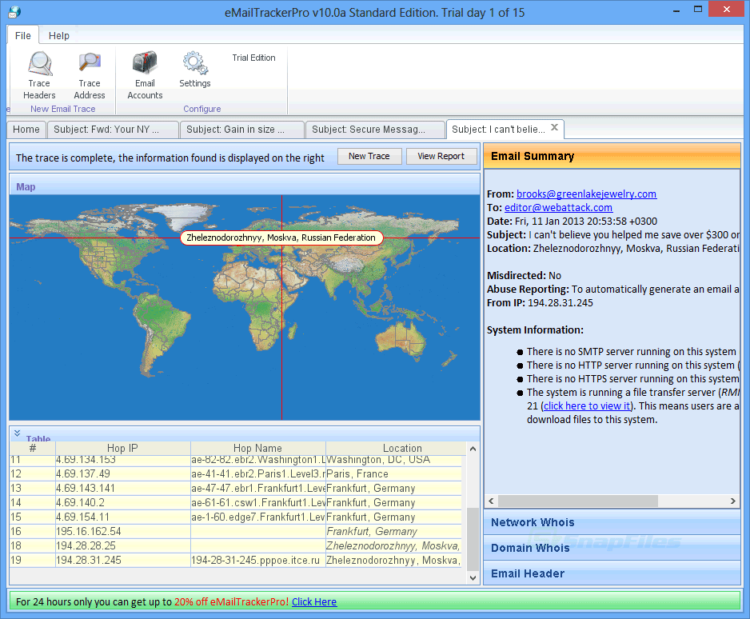Click the Email Summary scroll right arrow
This screenshot has height=619, width=750.
(x=733, y=501)
